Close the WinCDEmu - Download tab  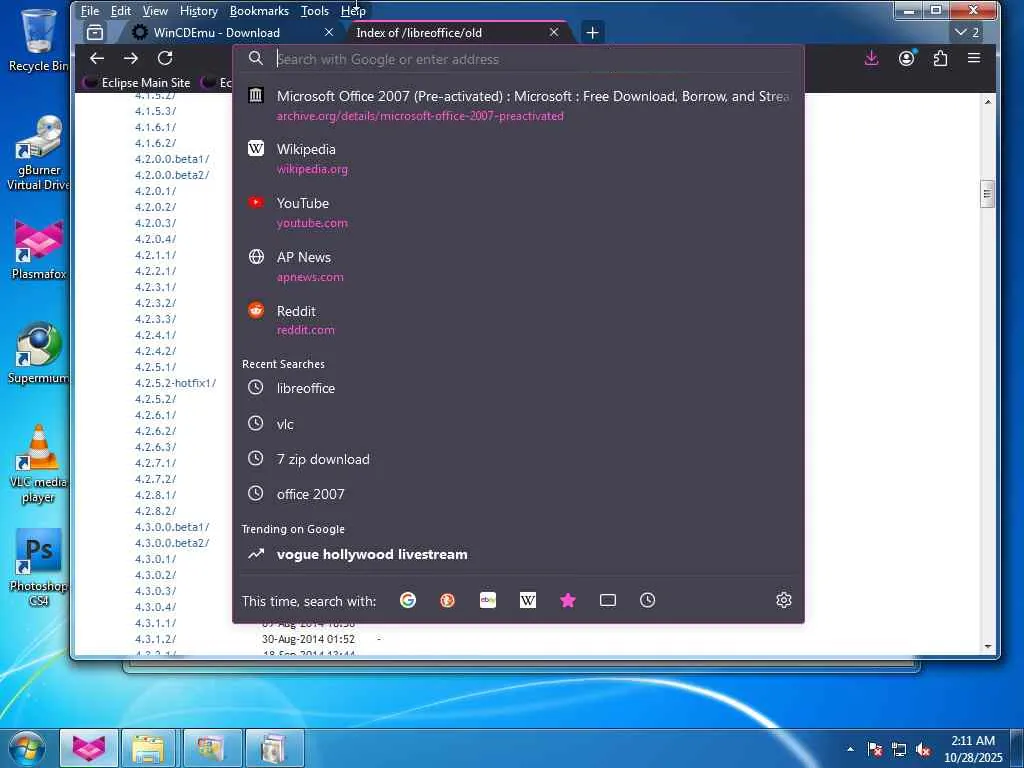328,32
